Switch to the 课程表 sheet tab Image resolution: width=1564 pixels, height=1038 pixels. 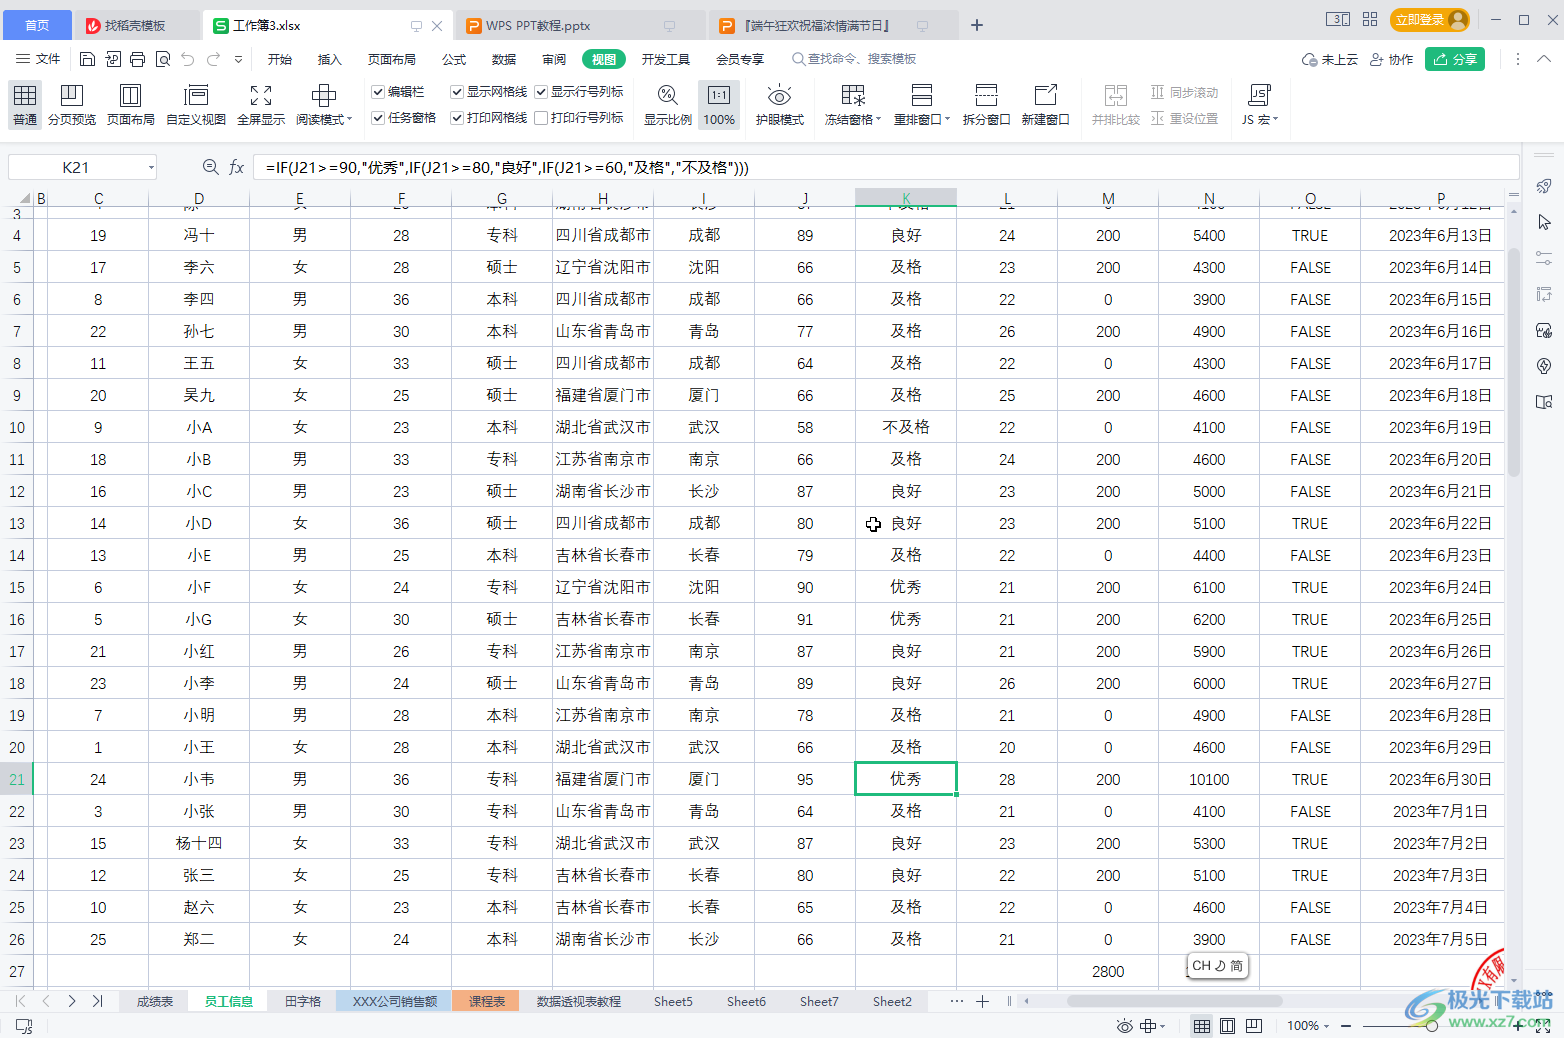486,1001
